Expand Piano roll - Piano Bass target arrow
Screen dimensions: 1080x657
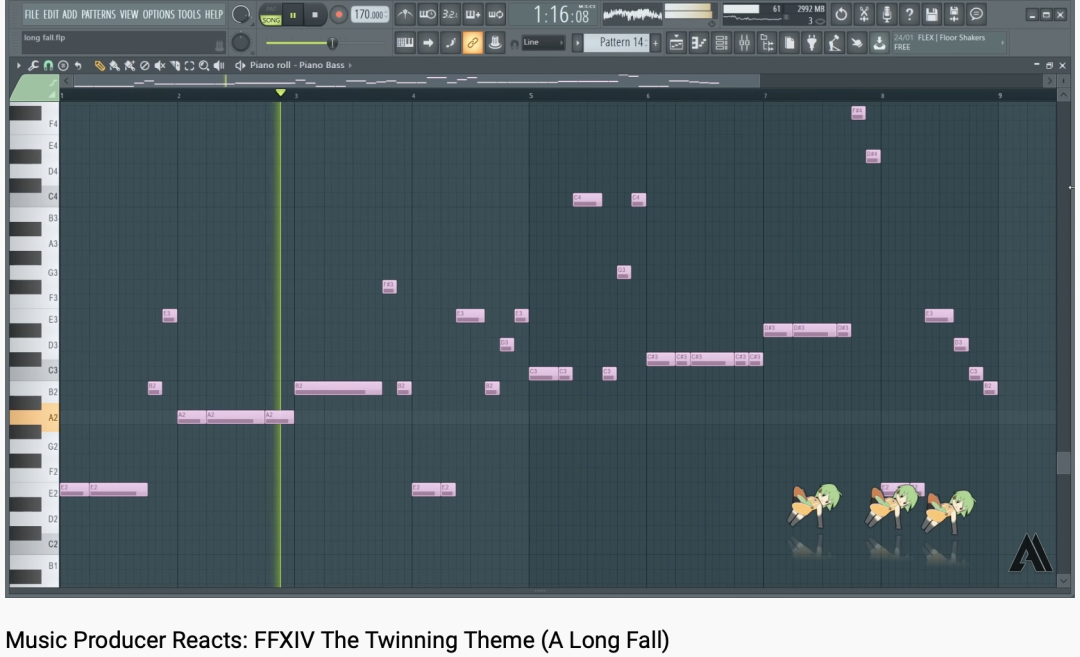(x=350, y=65)
